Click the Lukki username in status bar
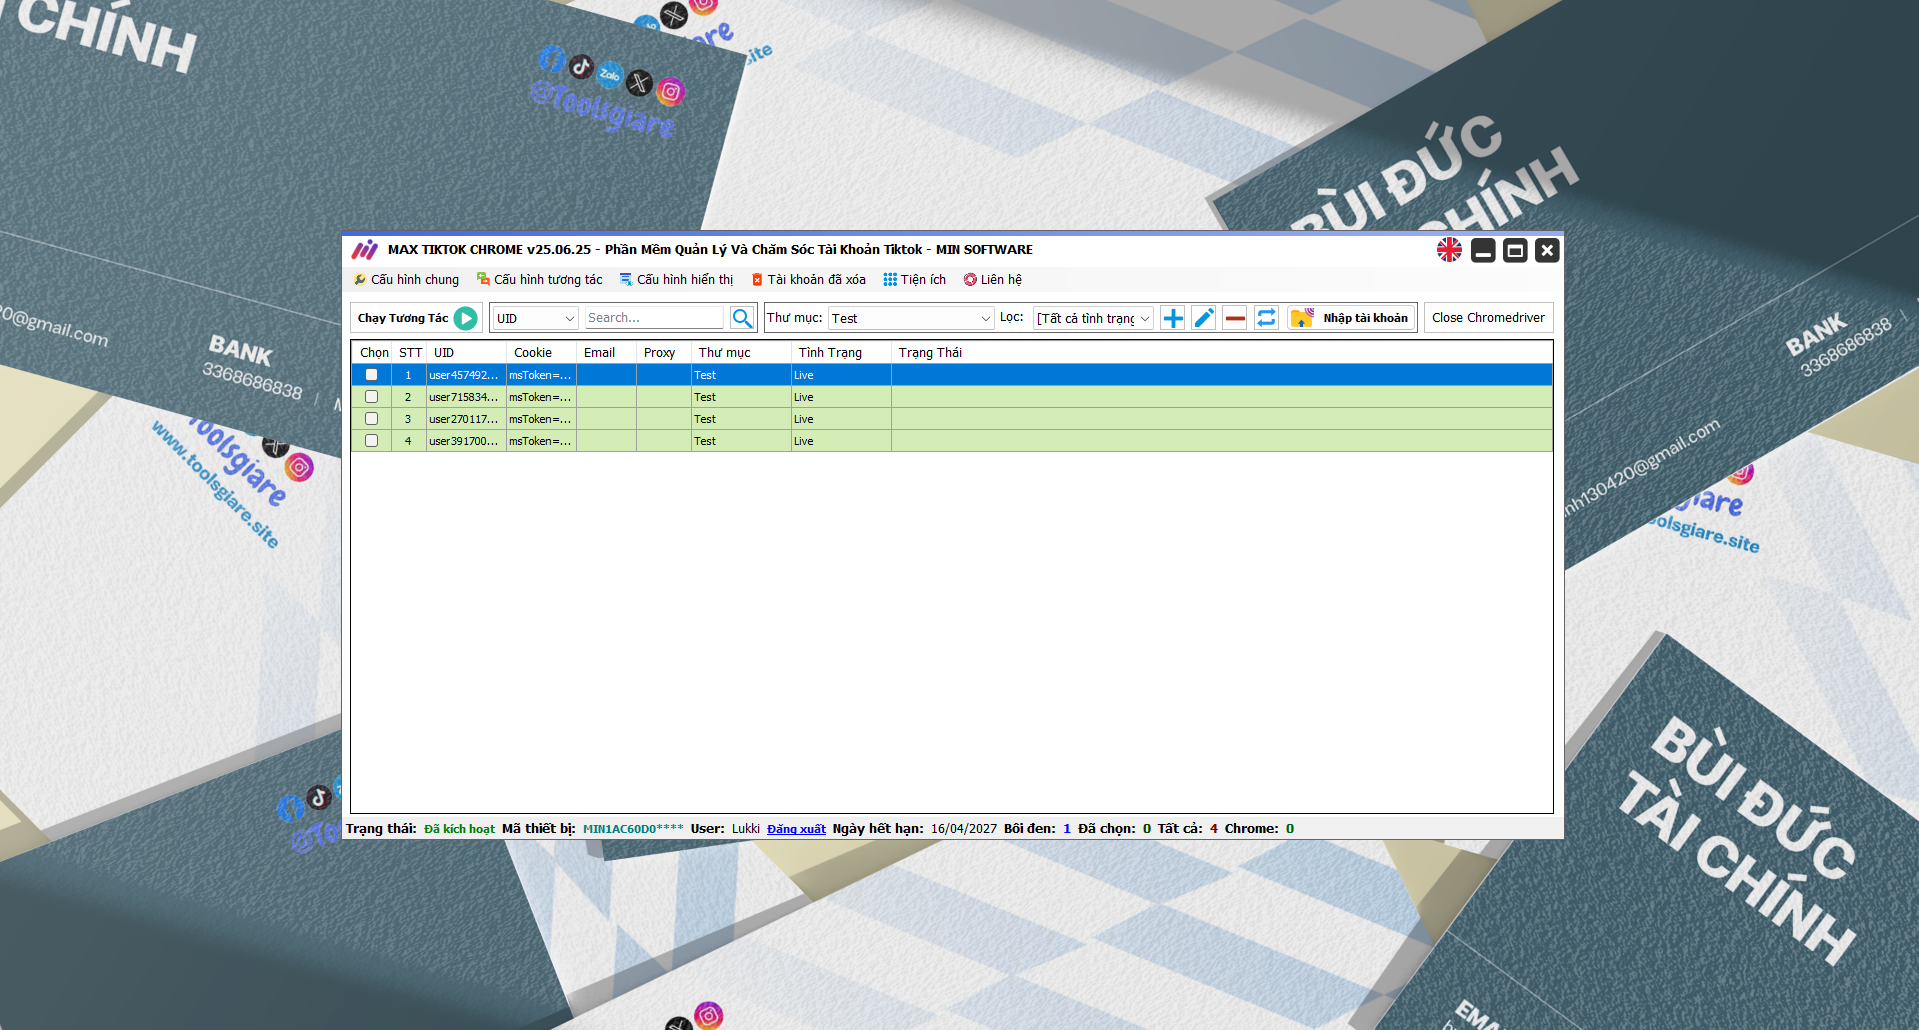The width and height of the screenshot is (1919, 1030). click(746, 829)
